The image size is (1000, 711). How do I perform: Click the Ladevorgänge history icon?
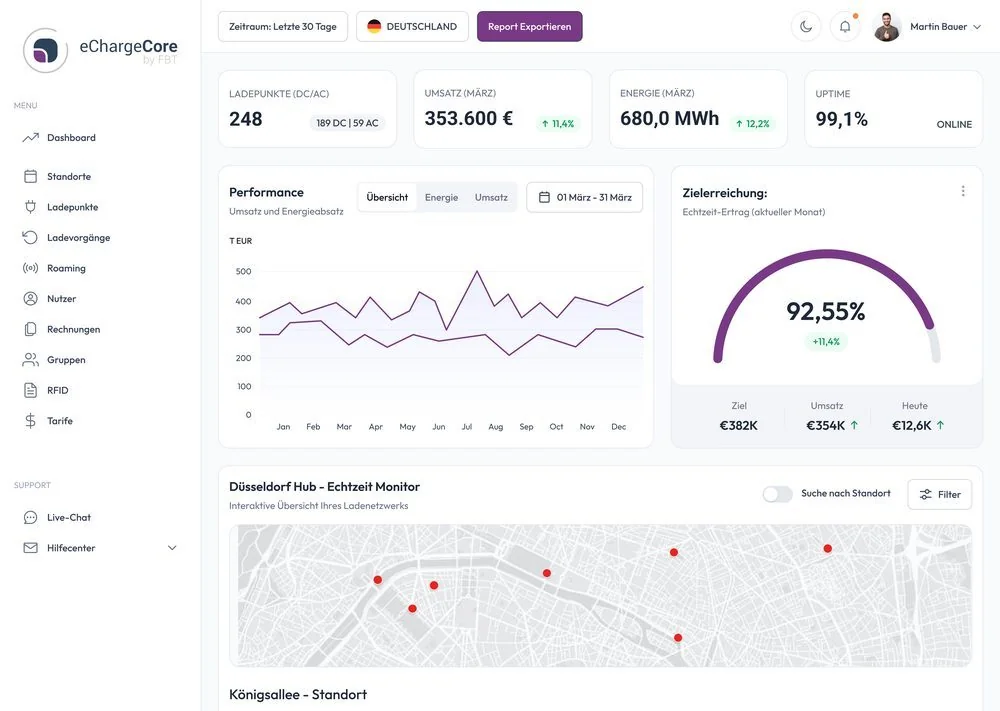30,238
